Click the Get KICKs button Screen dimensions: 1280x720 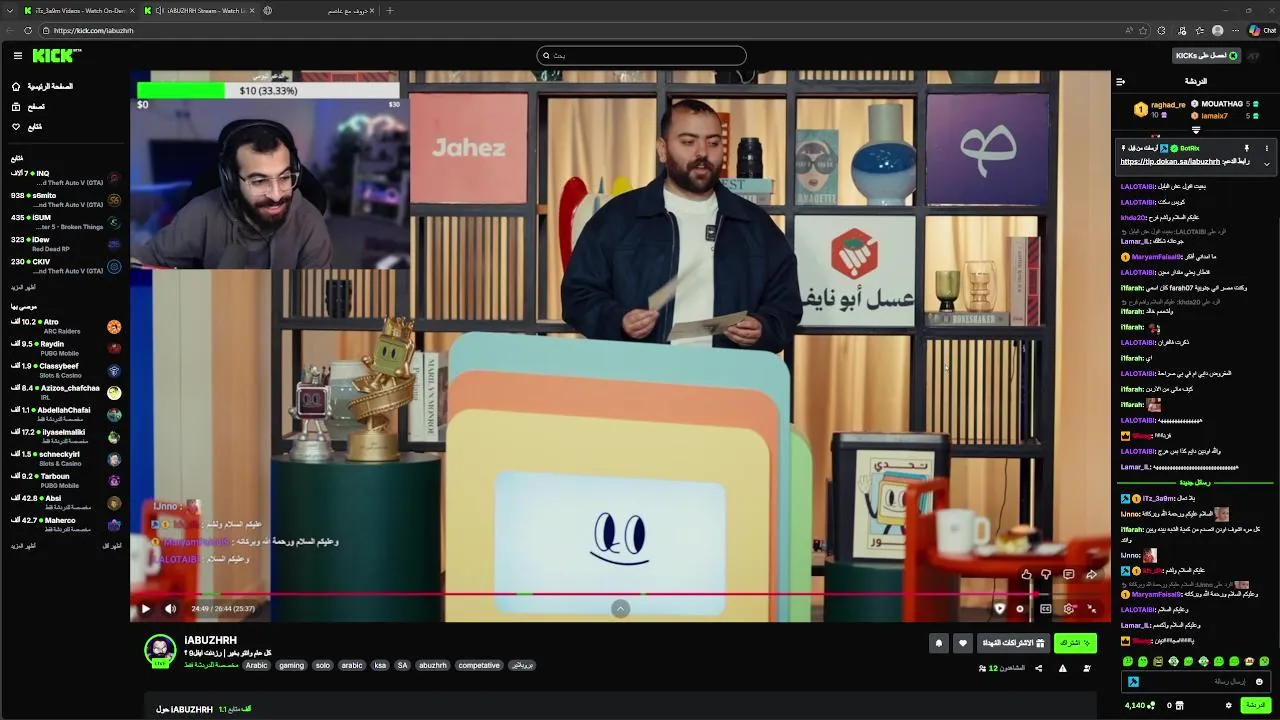click(1206, 56)
